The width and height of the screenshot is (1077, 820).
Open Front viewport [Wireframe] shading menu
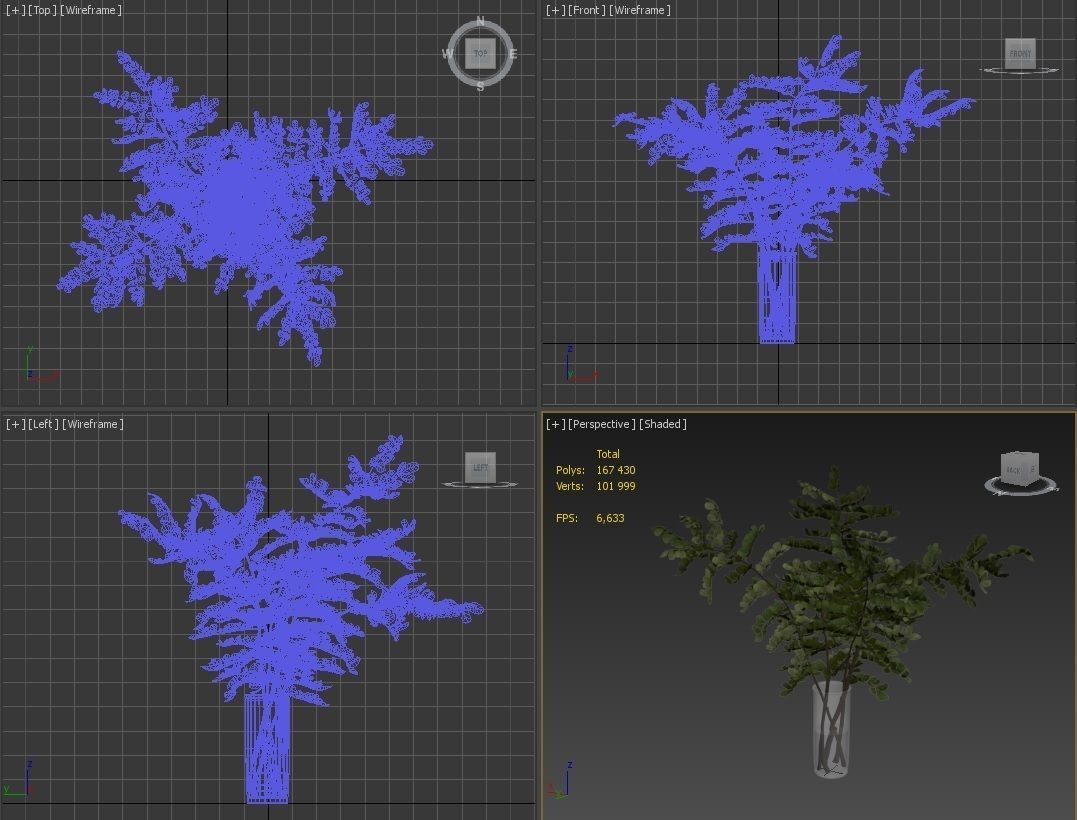(639, 10)
